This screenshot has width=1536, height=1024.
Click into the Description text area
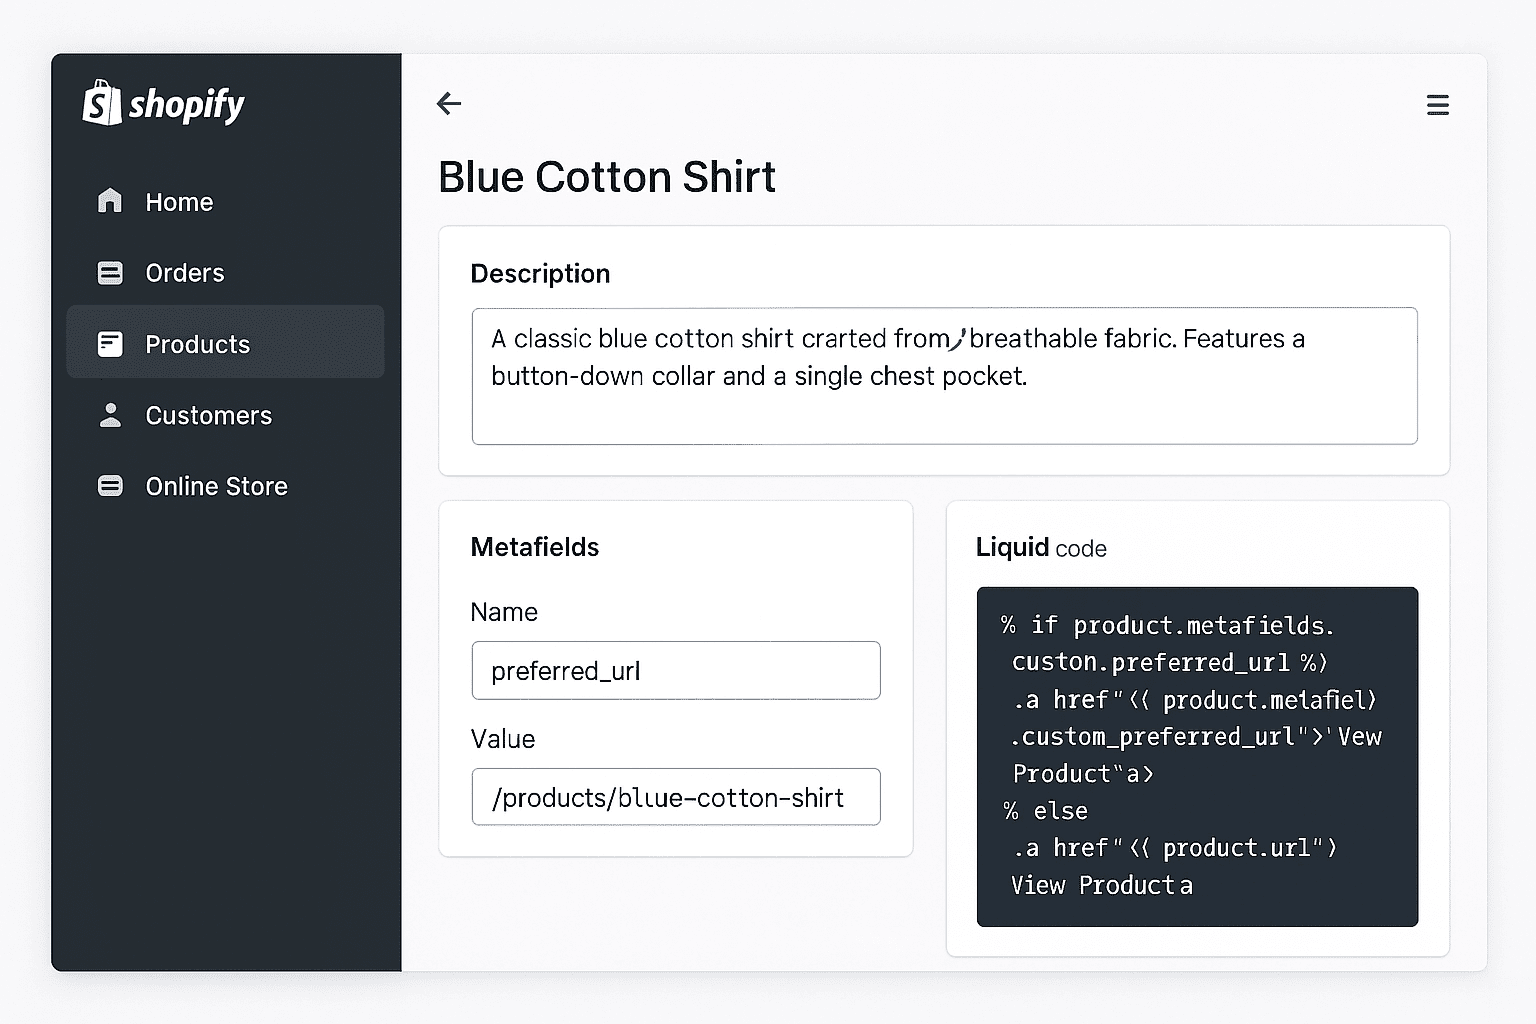(944, 376)
